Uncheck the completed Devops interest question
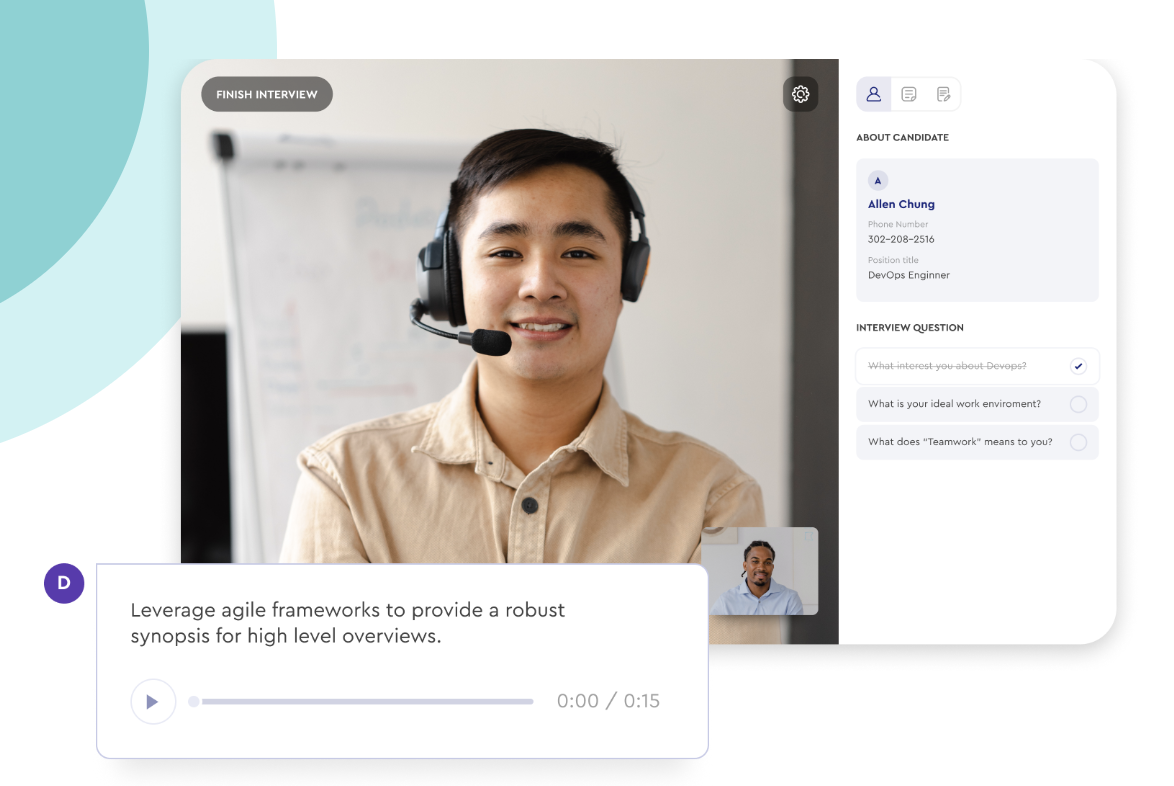 point(1077,366)
